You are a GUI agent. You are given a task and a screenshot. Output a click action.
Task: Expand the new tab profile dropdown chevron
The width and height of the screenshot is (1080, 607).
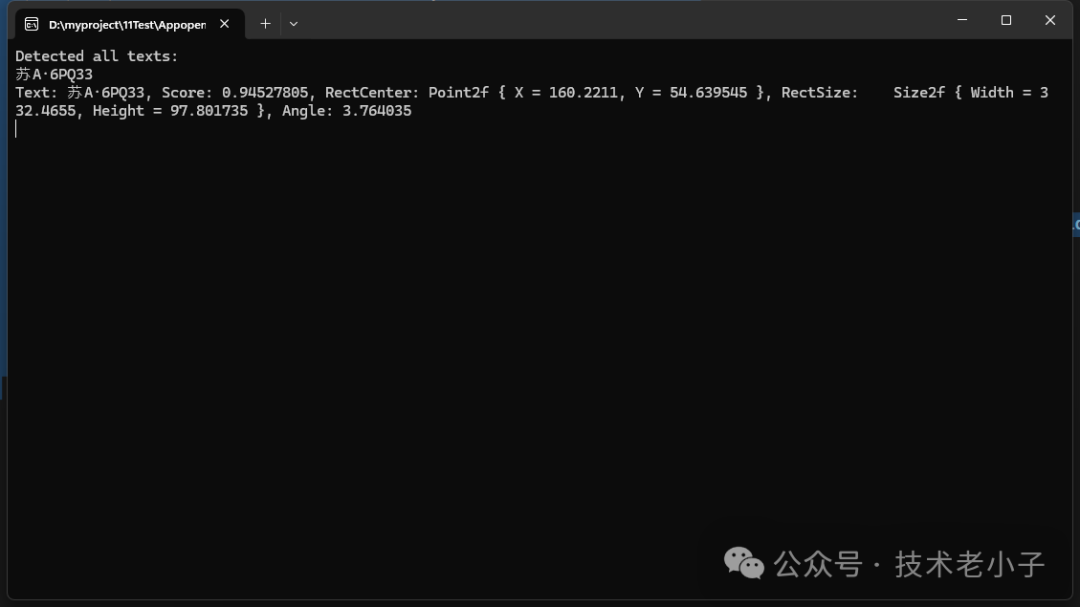point(293,23)
